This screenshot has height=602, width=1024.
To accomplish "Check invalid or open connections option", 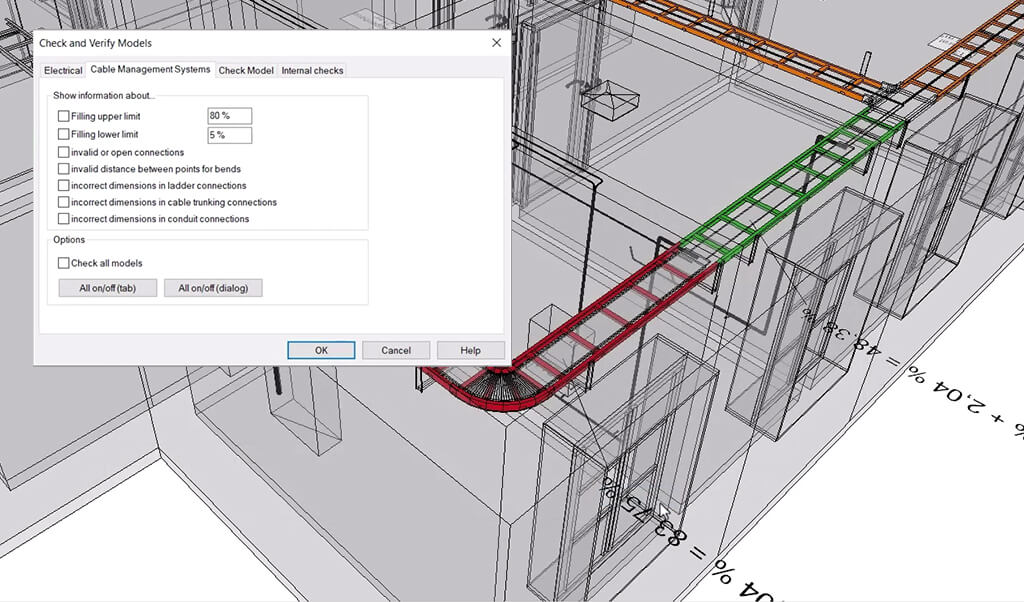I will coord(64,152).
